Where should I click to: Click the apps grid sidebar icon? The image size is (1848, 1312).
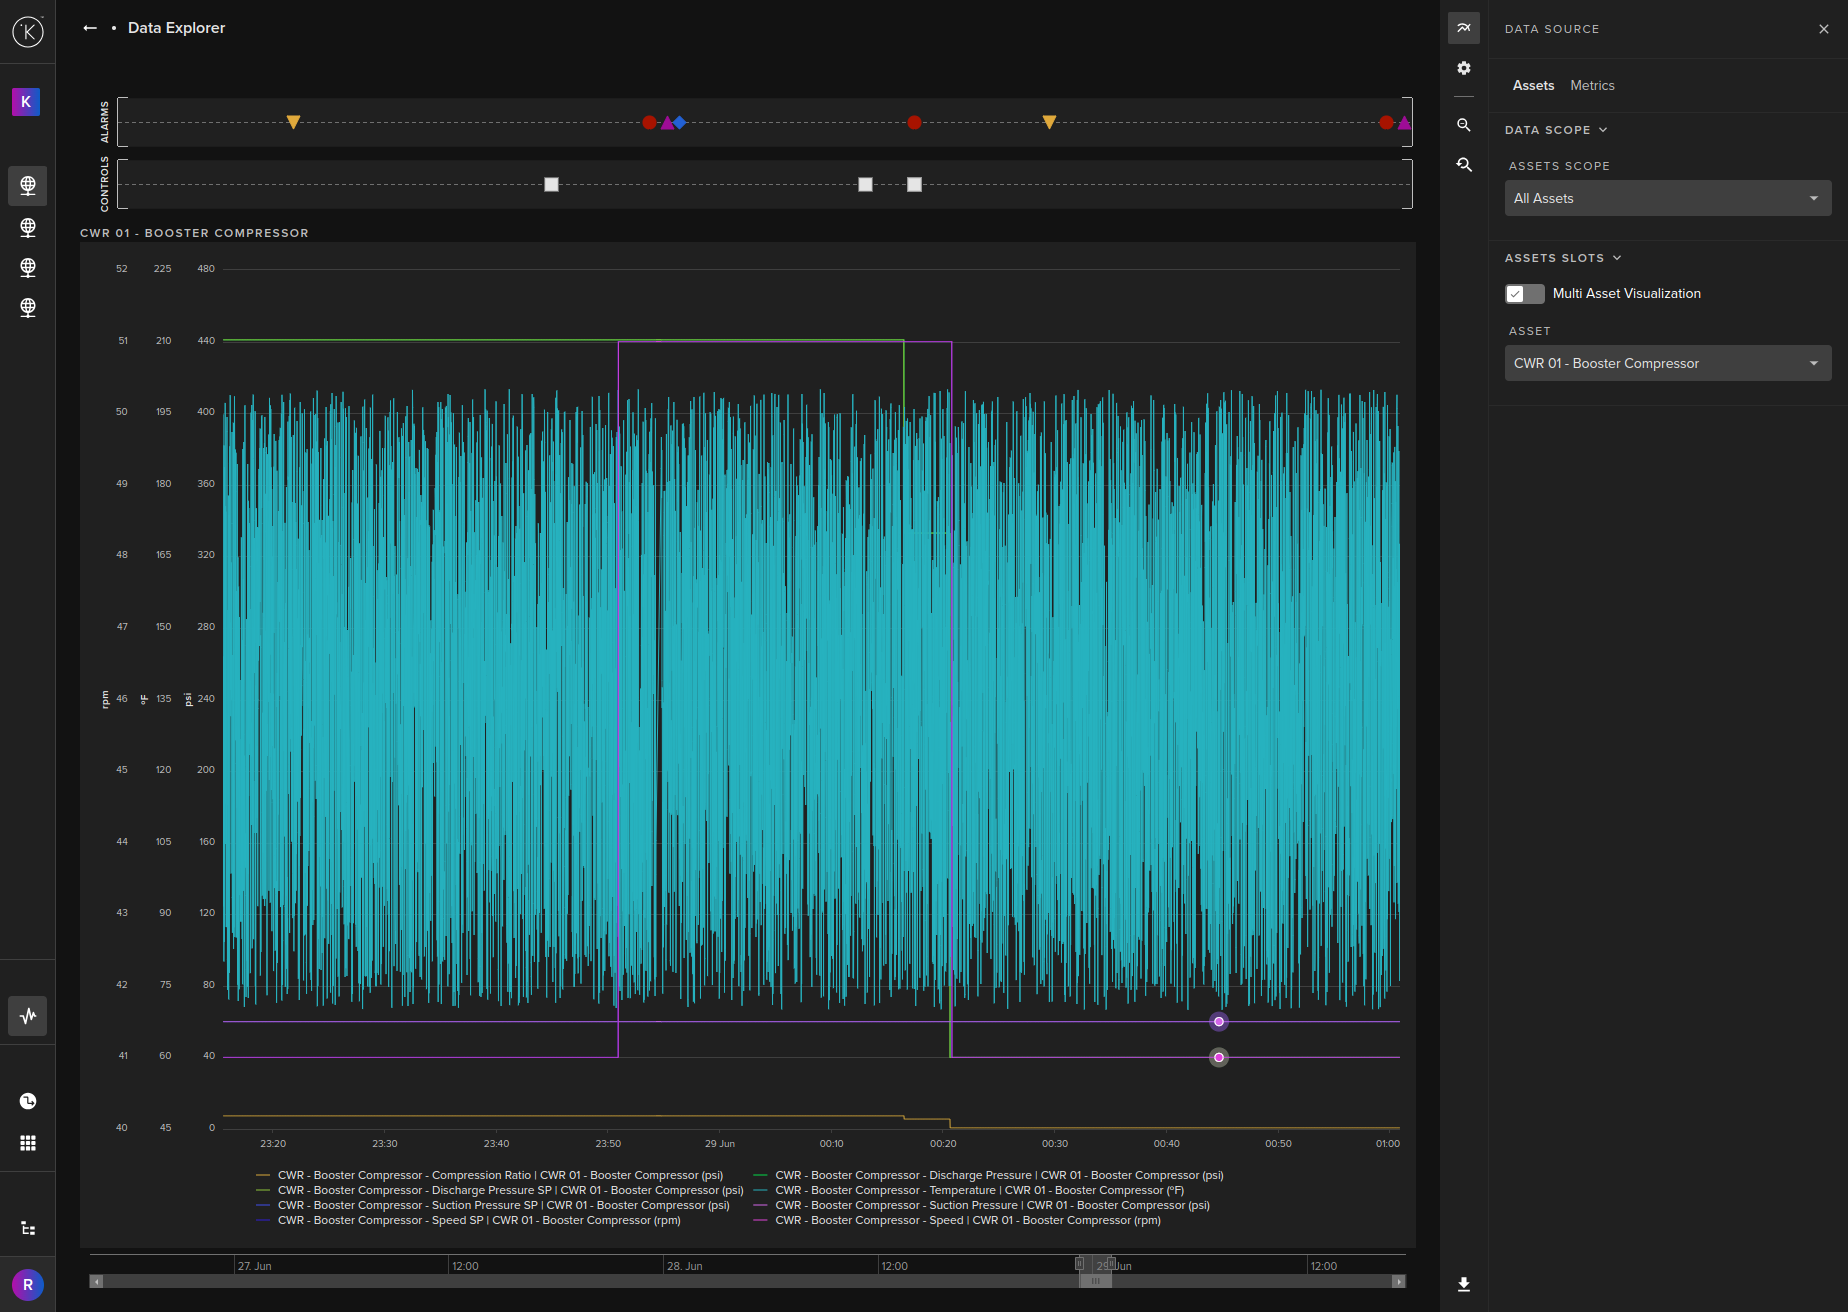28,1143
